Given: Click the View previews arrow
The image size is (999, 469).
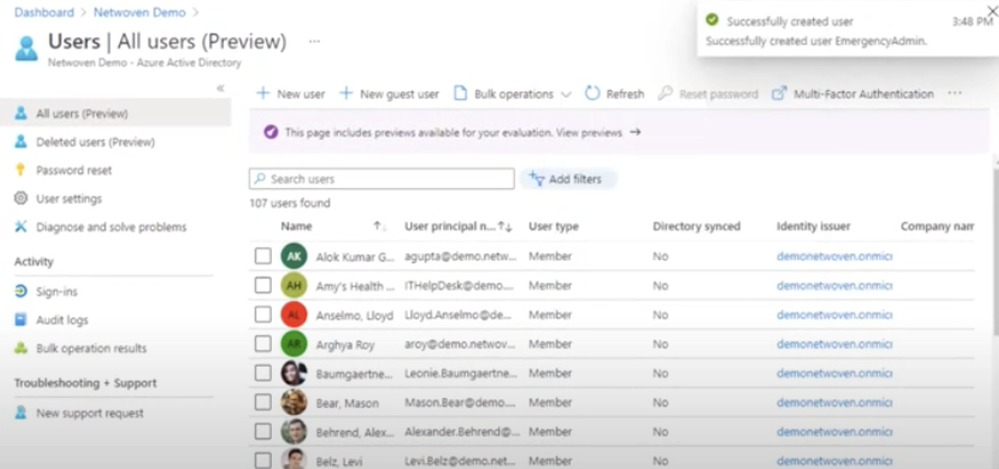Looking at the screenshot, I should click(x=635, y=133).
